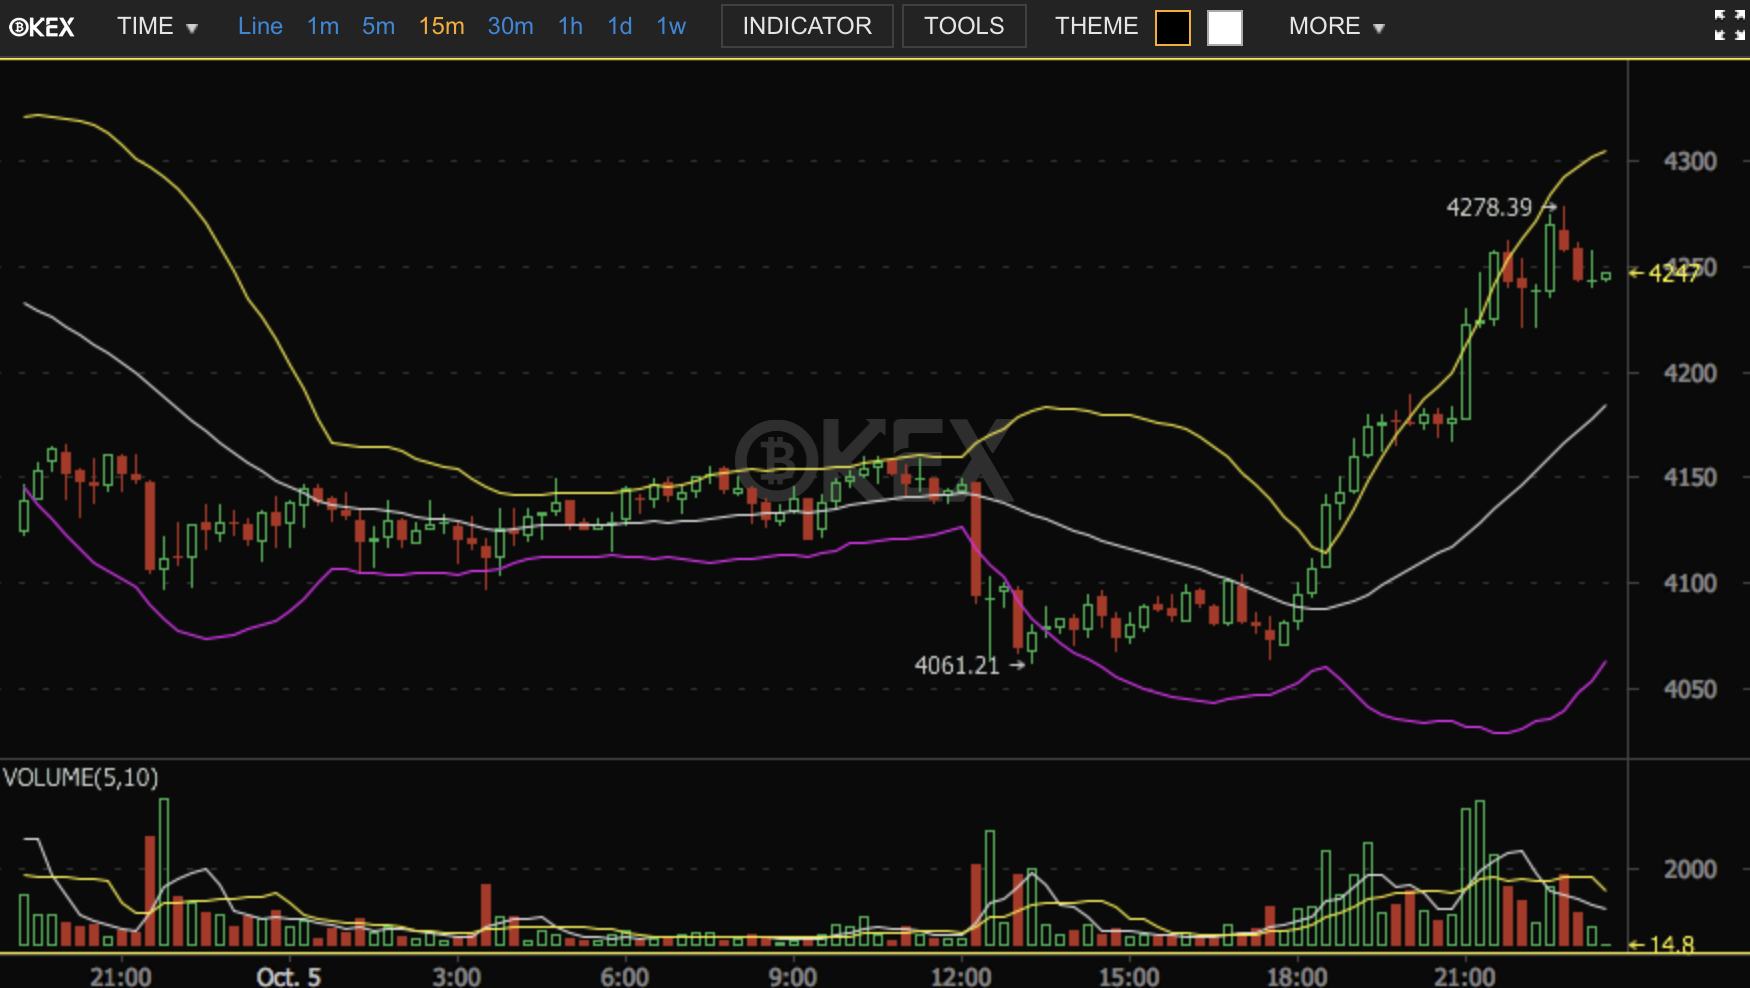Screen dimensions: 1750x988
Task: Open the INDICATOR panel
Action: (807, 26)
